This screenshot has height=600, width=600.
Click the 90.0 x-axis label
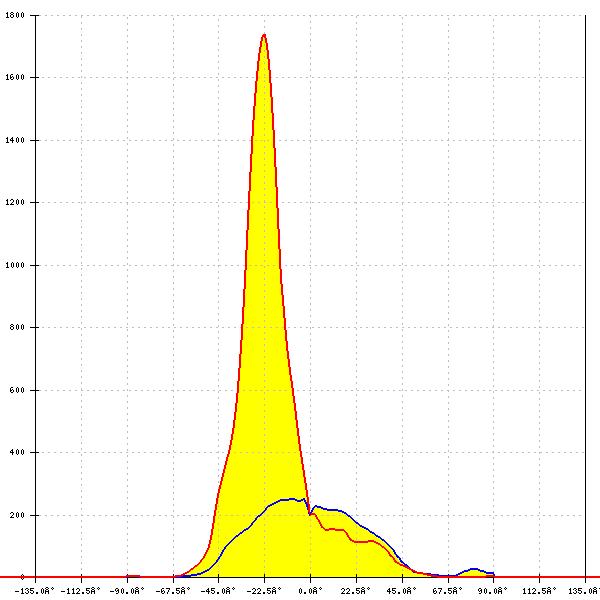point(493,591)
